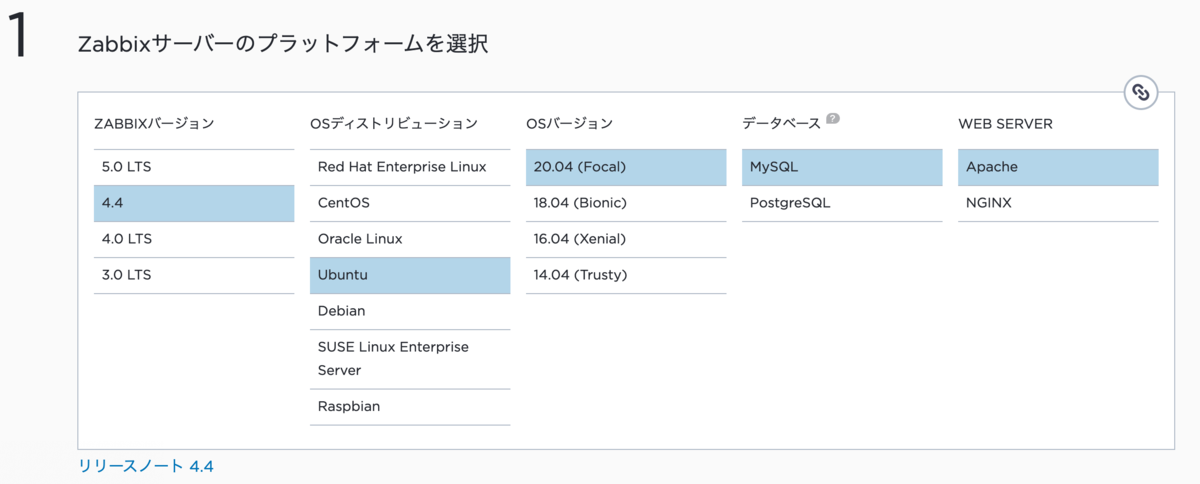Open the database help question mark icon
Viewport: 1200px width, 484px height.
[x=833, y=120]
